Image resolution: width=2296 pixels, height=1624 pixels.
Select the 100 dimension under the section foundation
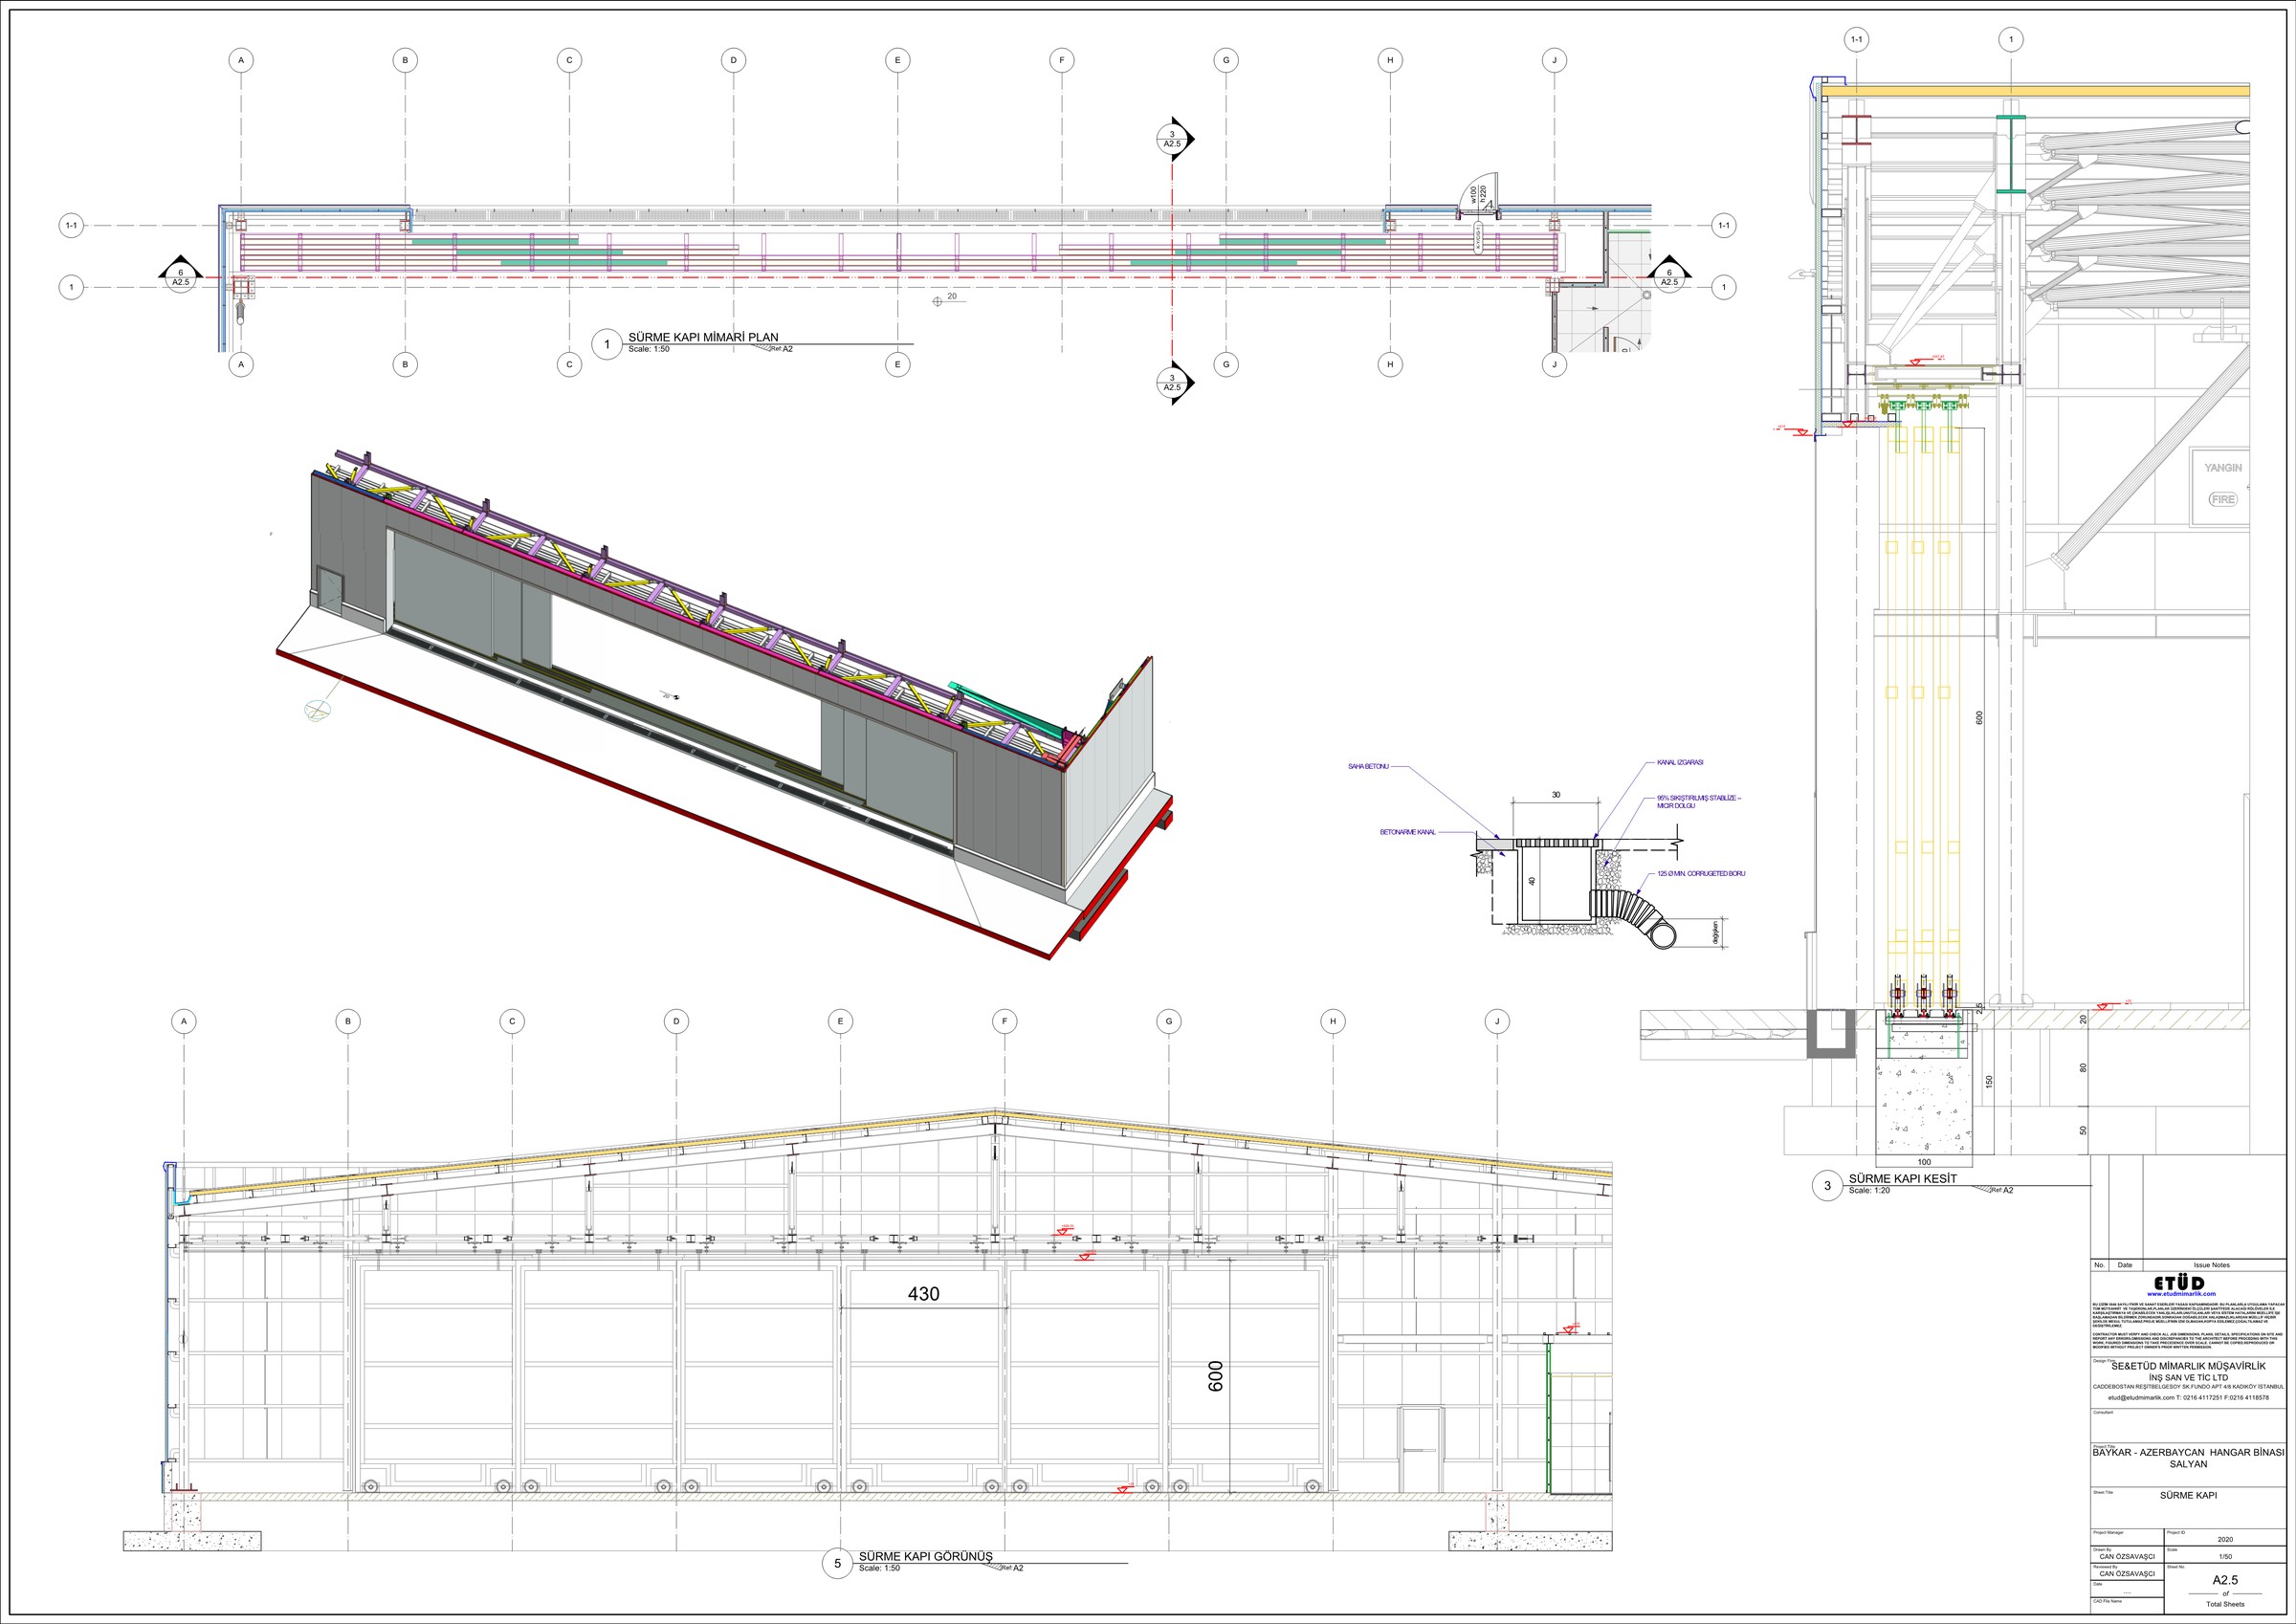coord(1924,1162)
